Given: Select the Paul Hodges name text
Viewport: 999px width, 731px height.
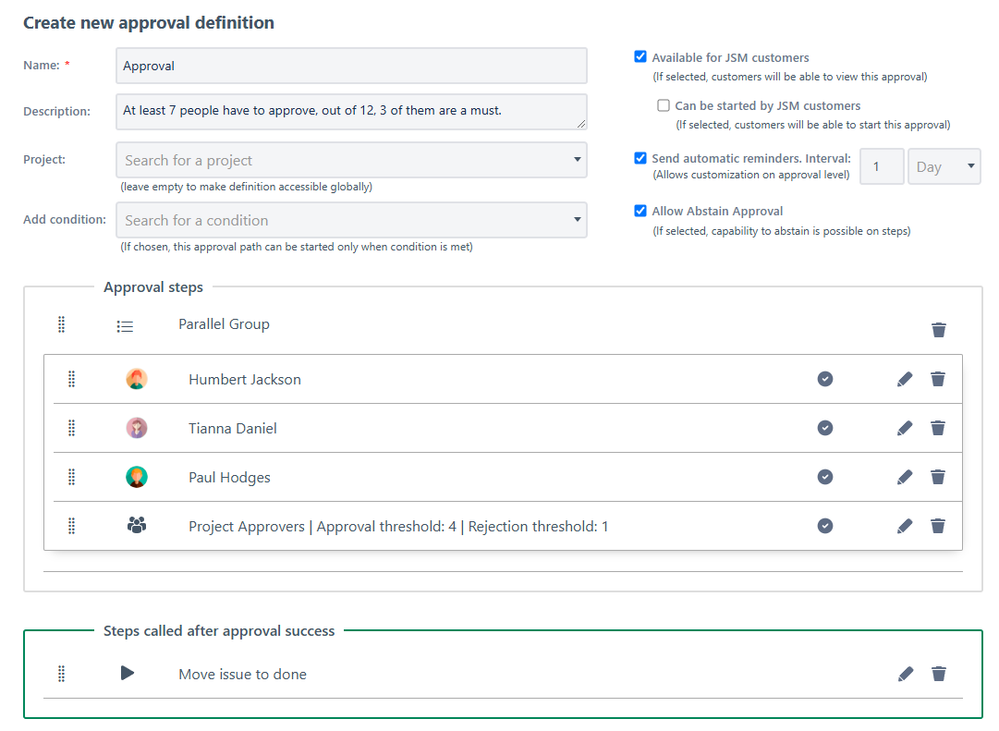Looking at the screenshot, I should (x=229, y=477).
